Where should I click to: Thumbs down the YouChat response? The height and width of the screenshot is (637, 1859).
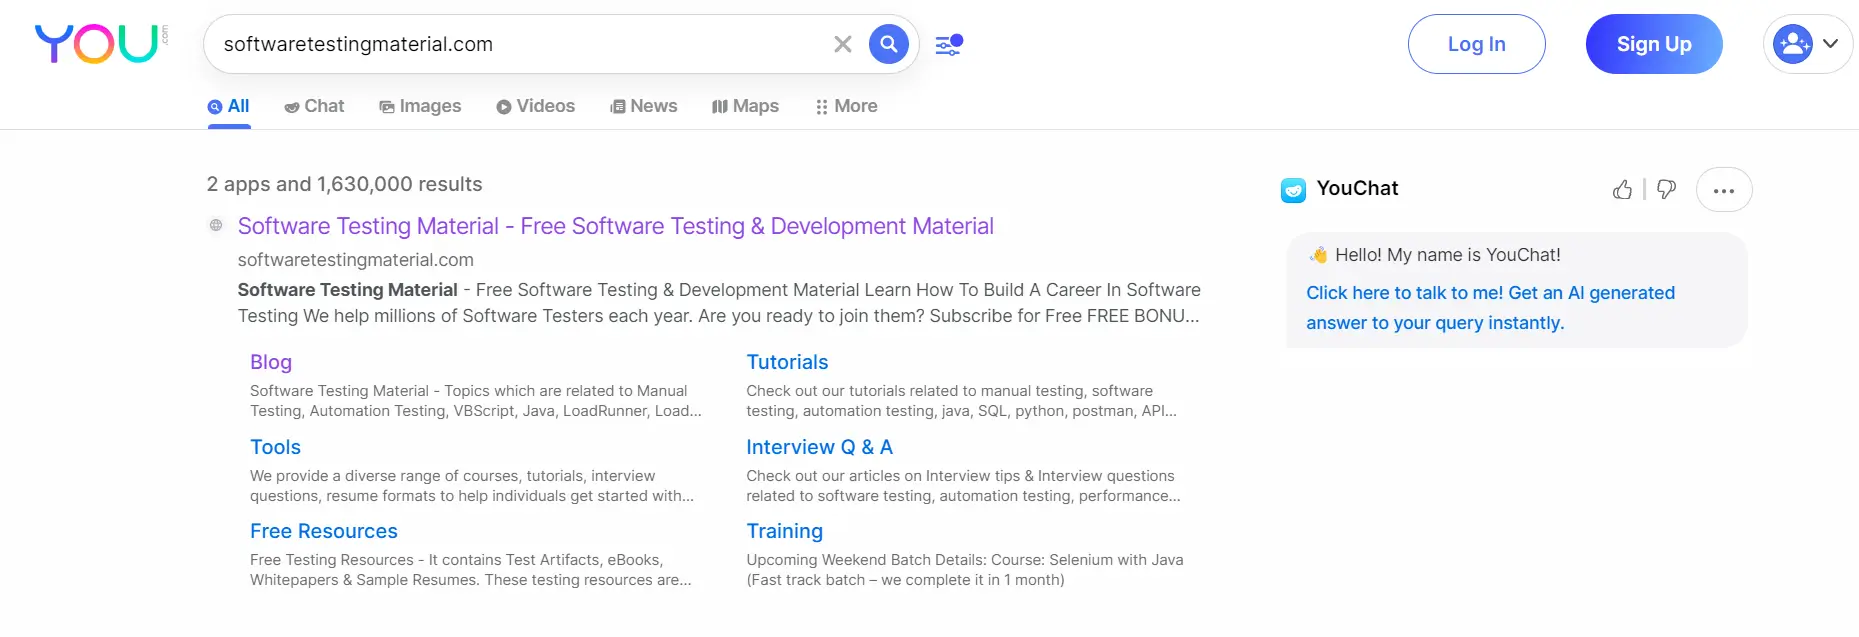tap(1666, 189)
